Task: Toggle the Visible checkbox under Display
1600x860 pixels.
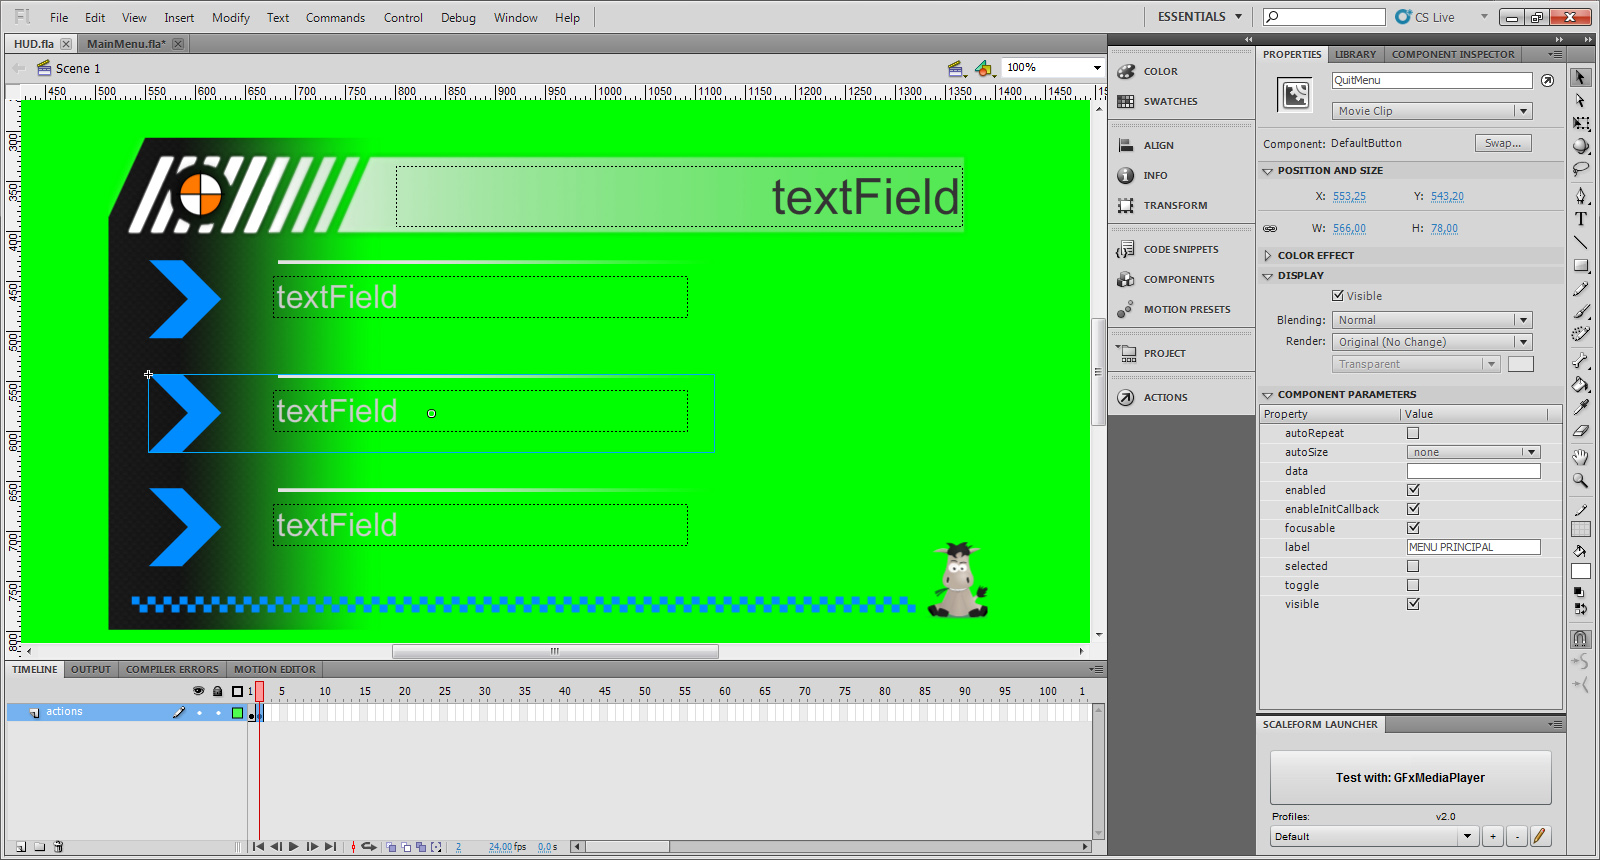Action: (x=1338, y=296)
